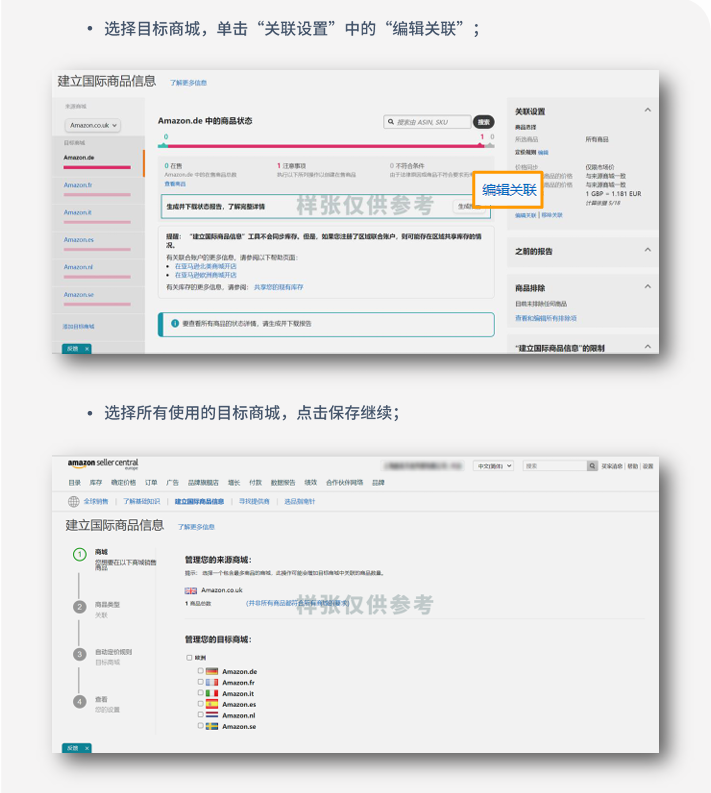Select Amazon.es in the target marketplace sidebar
This screenshot has width=711, height=793.
(x=78, y=240)
